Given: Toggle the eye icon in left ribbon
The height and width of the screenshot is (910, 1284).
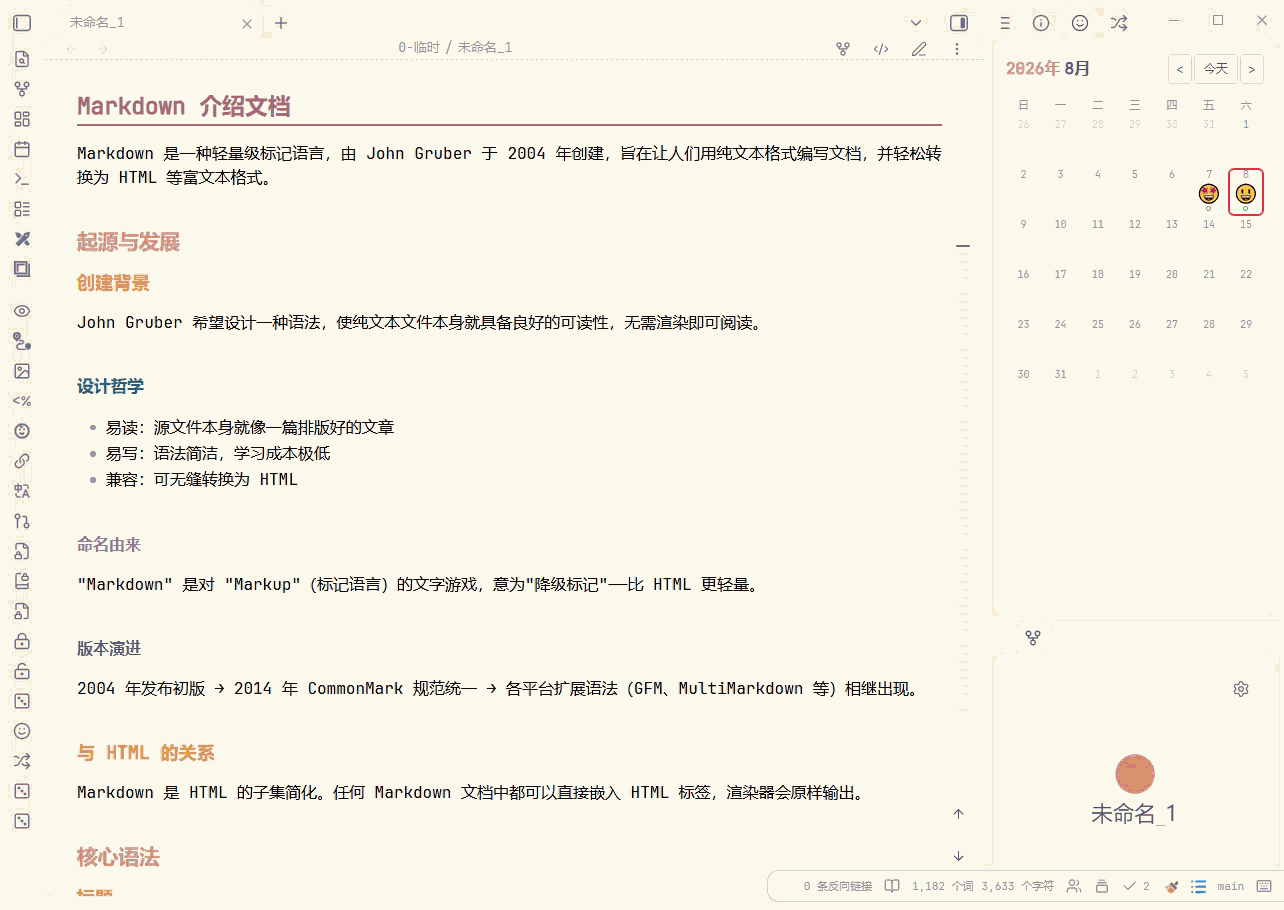Looking at the screenshot, I should pyautogui.click(x=22, y=311).
